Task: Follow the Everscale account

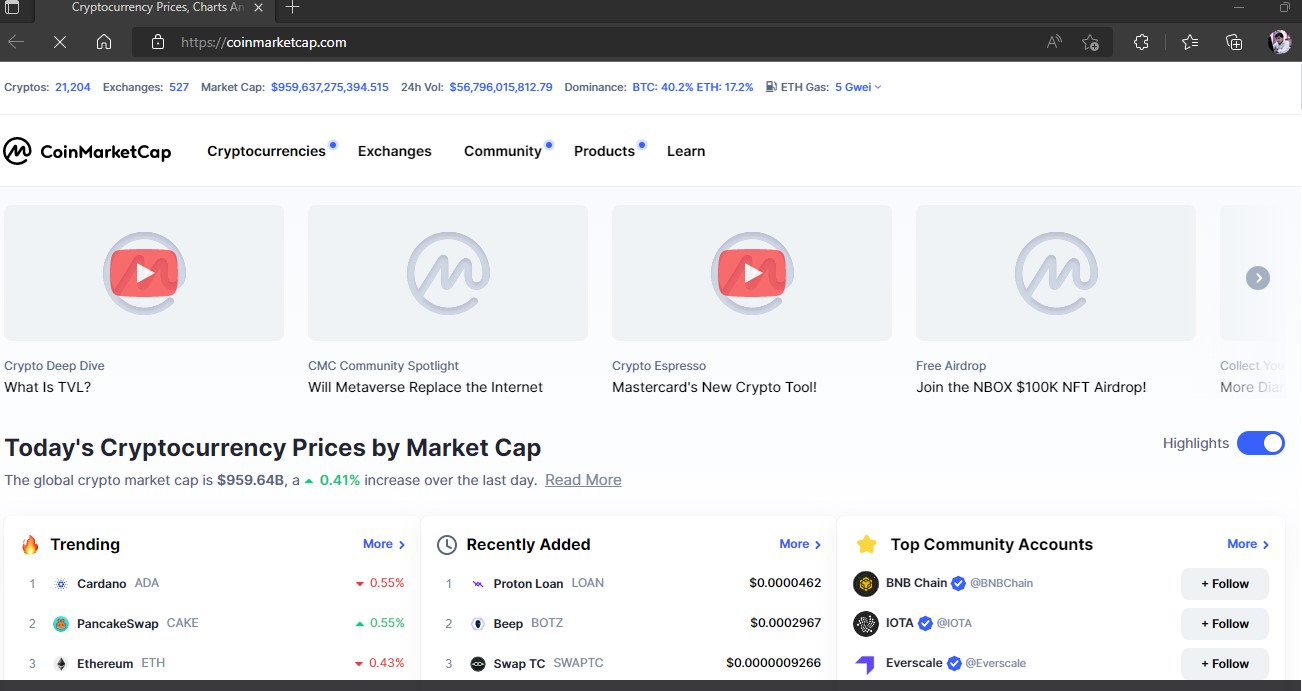Action: [1225, 663]
